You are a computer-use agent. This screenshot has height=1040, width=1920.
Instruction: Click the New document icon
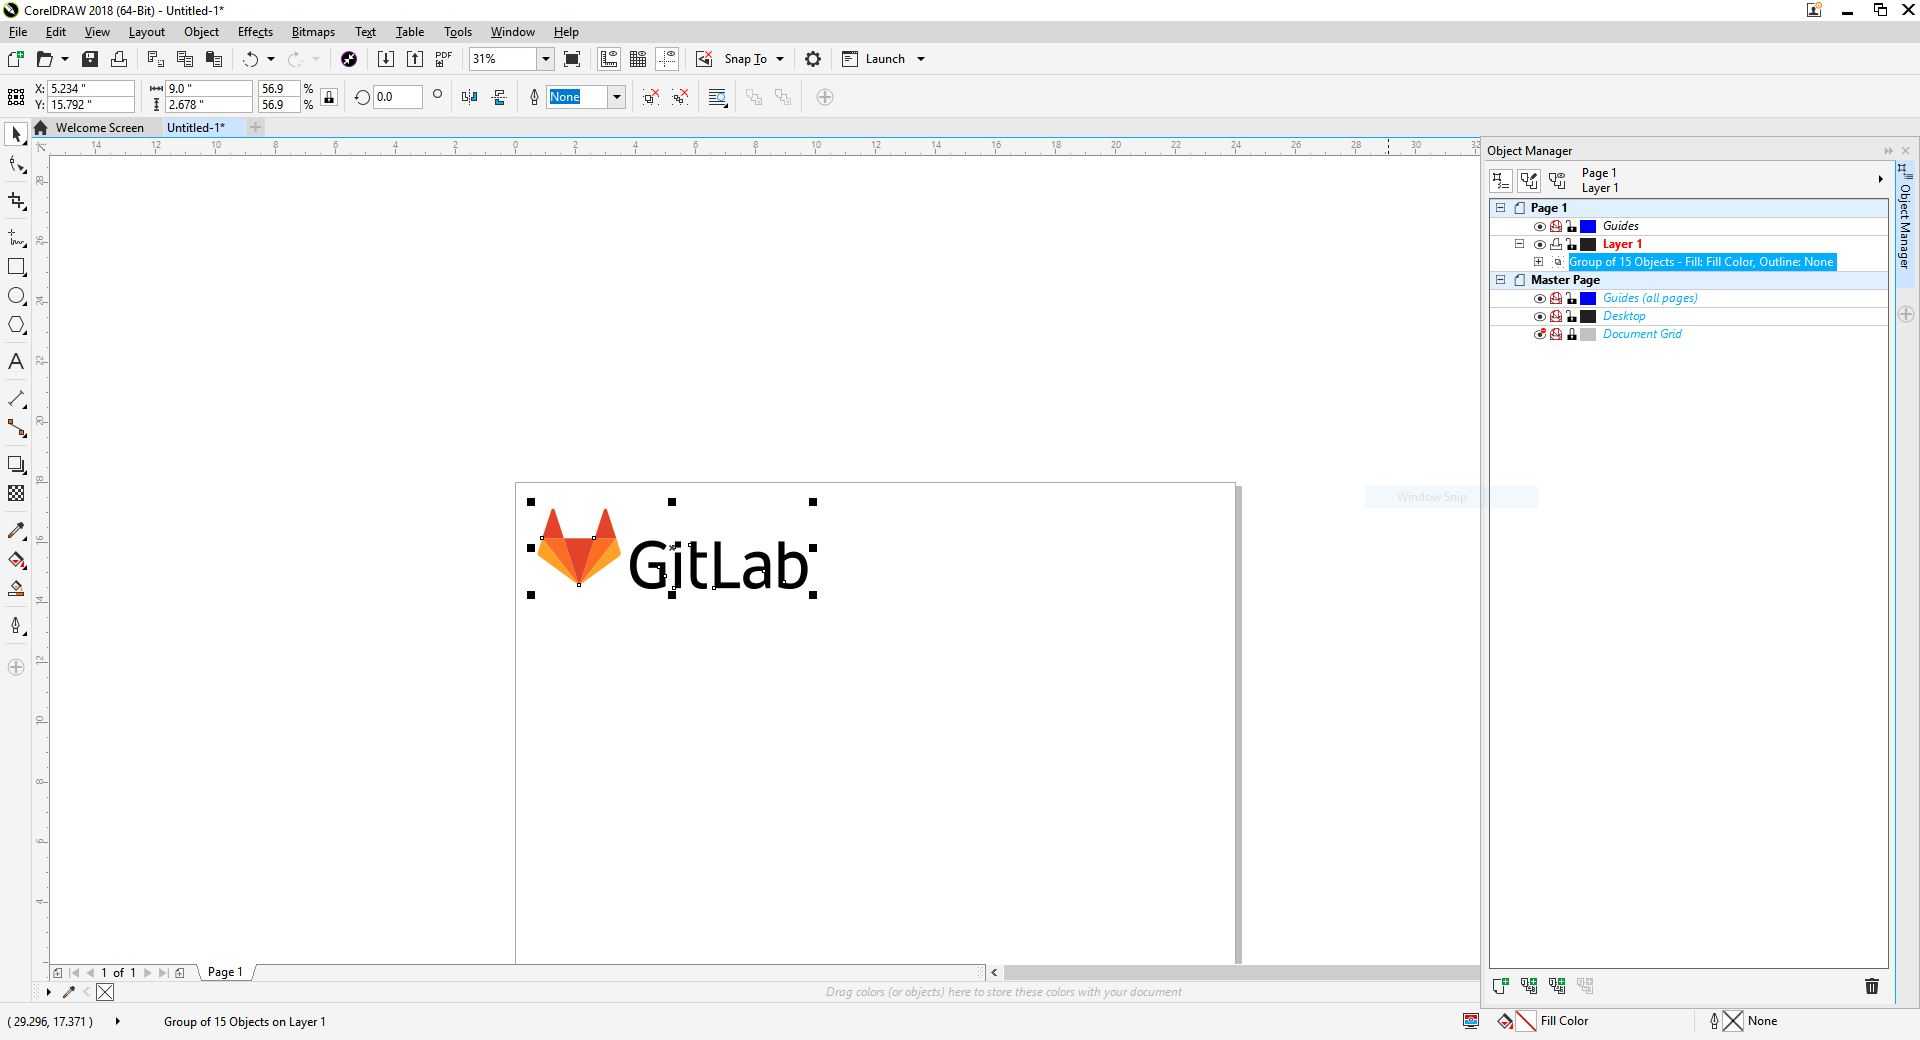click(15, 59)
